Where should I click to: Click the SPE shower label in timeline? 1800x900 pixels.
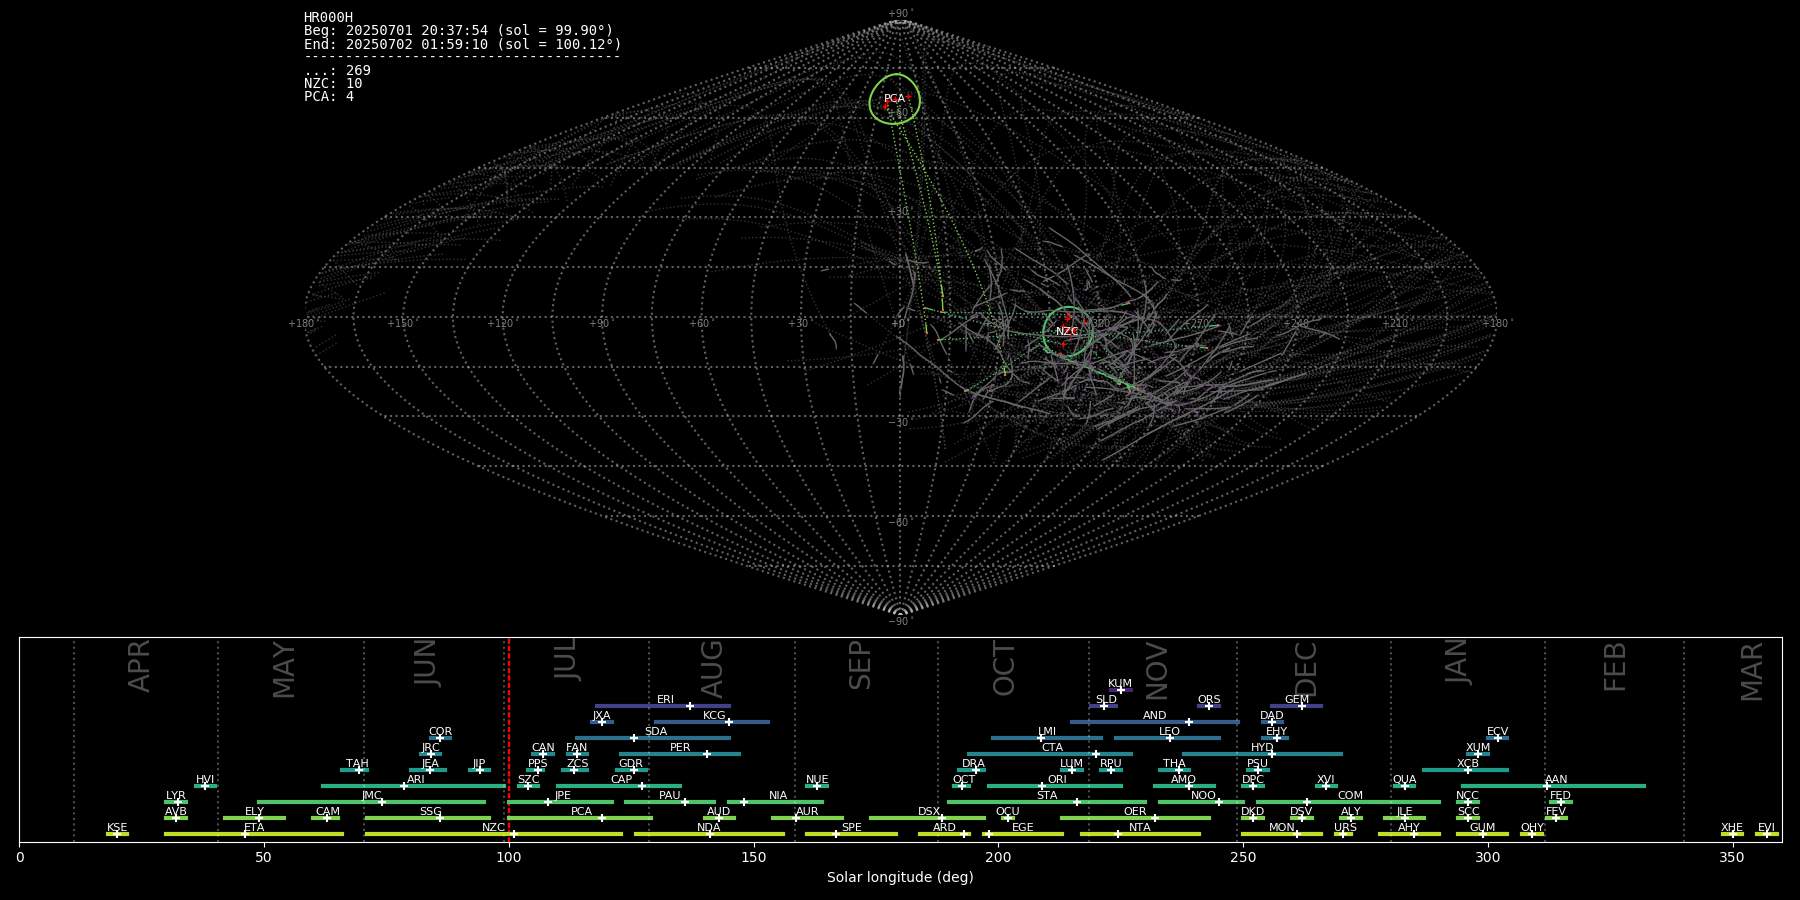click(x=851, y=828)
